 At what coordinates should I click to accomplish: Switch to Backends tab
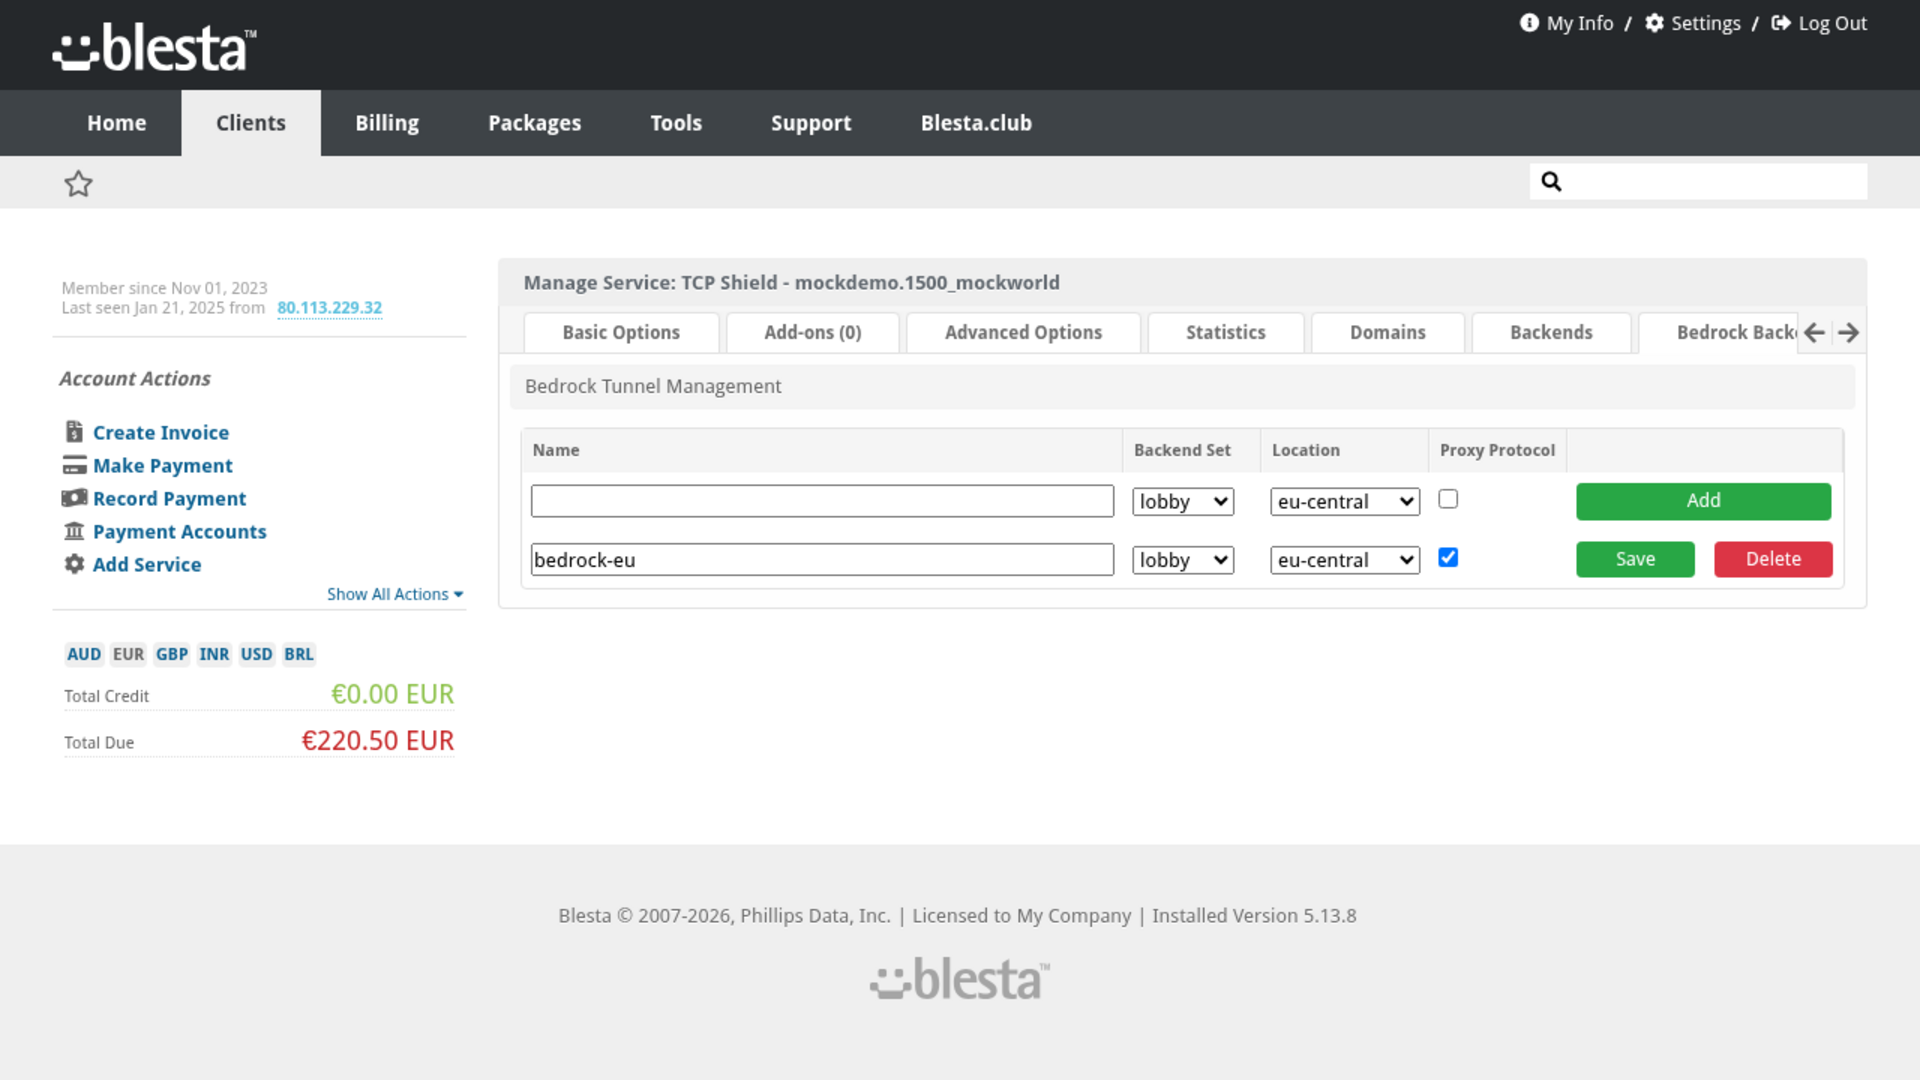(1551, 333)
